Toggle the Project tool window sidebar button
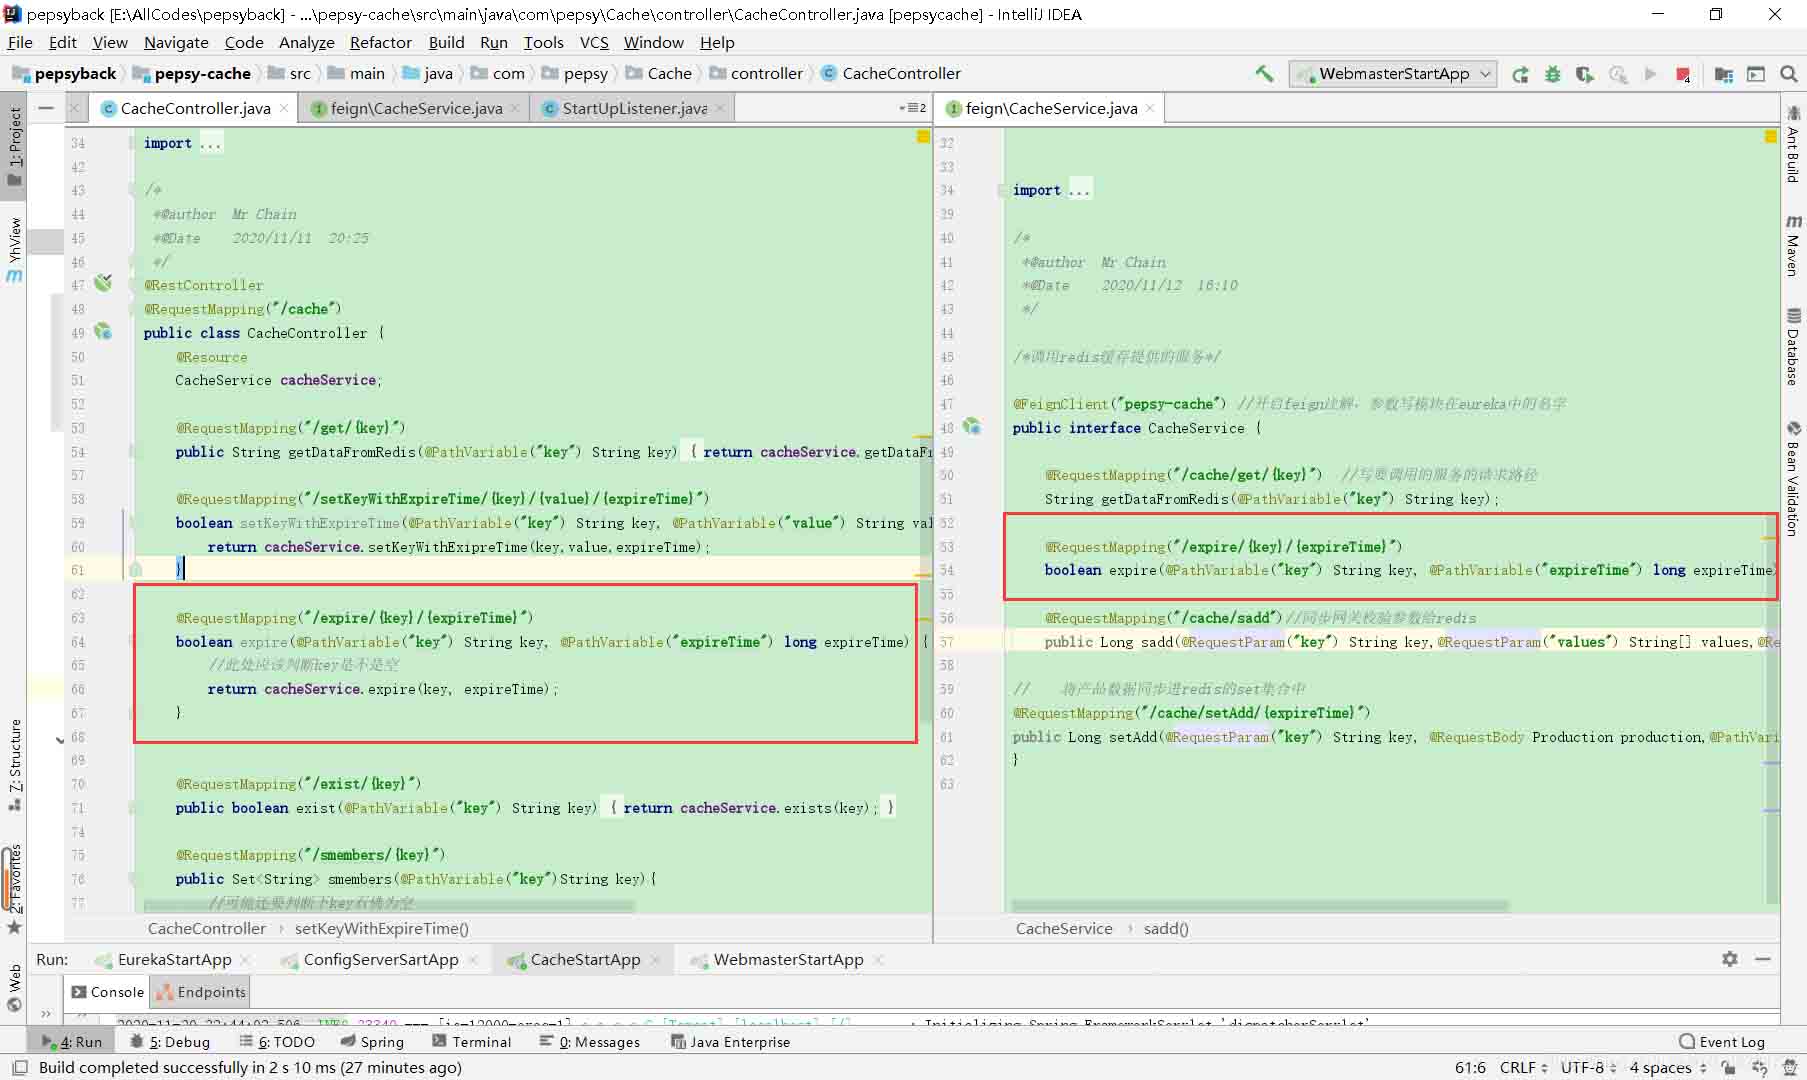 (14, 145)
